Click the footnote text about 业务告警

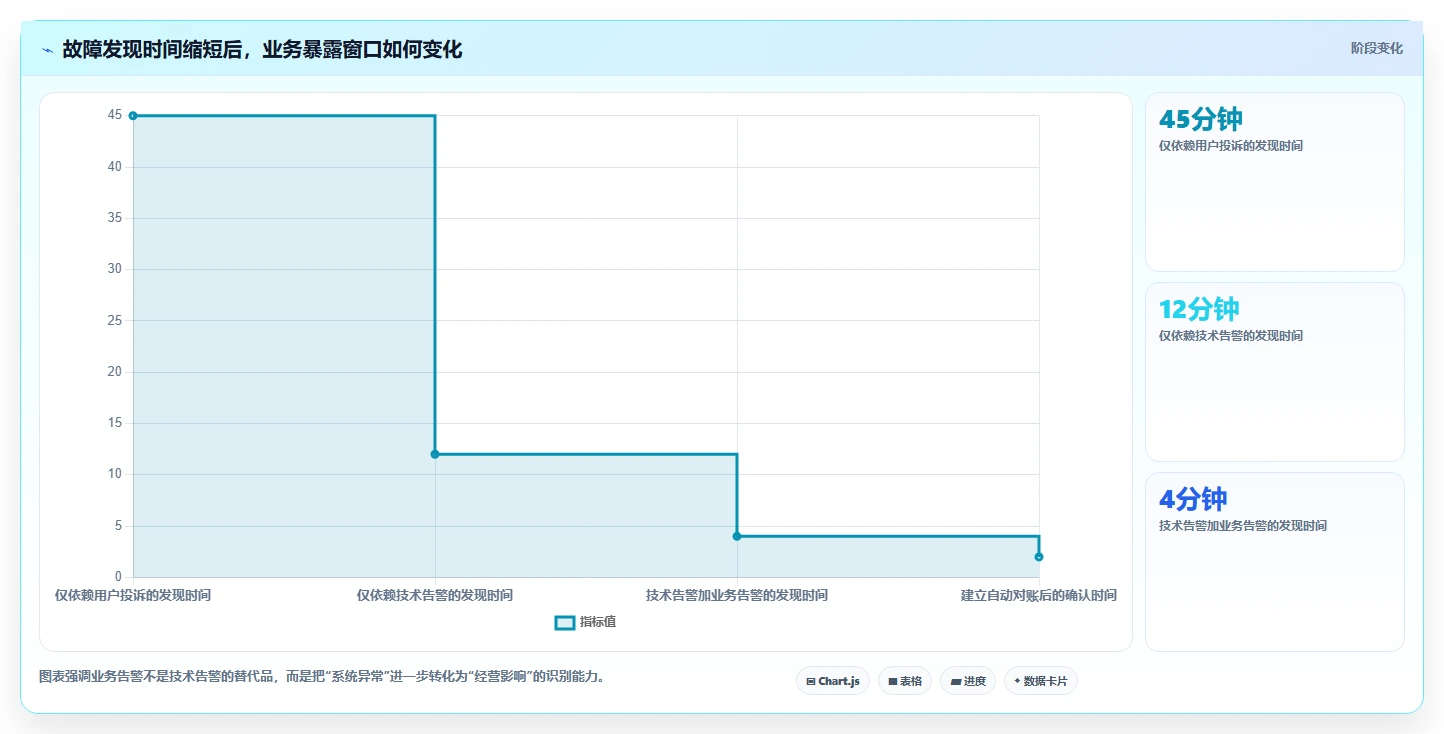click(x=322, y=677)
